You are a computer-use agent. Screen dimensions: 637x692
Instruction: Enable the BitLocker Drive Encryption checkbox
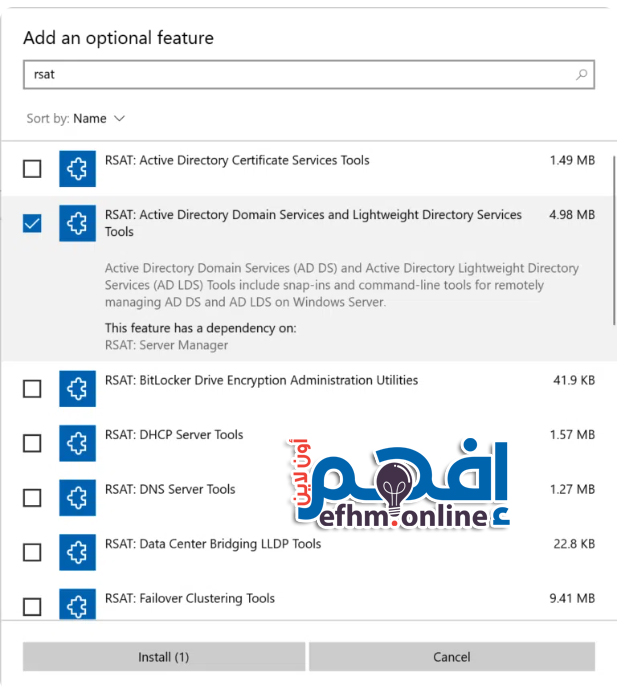32,389
